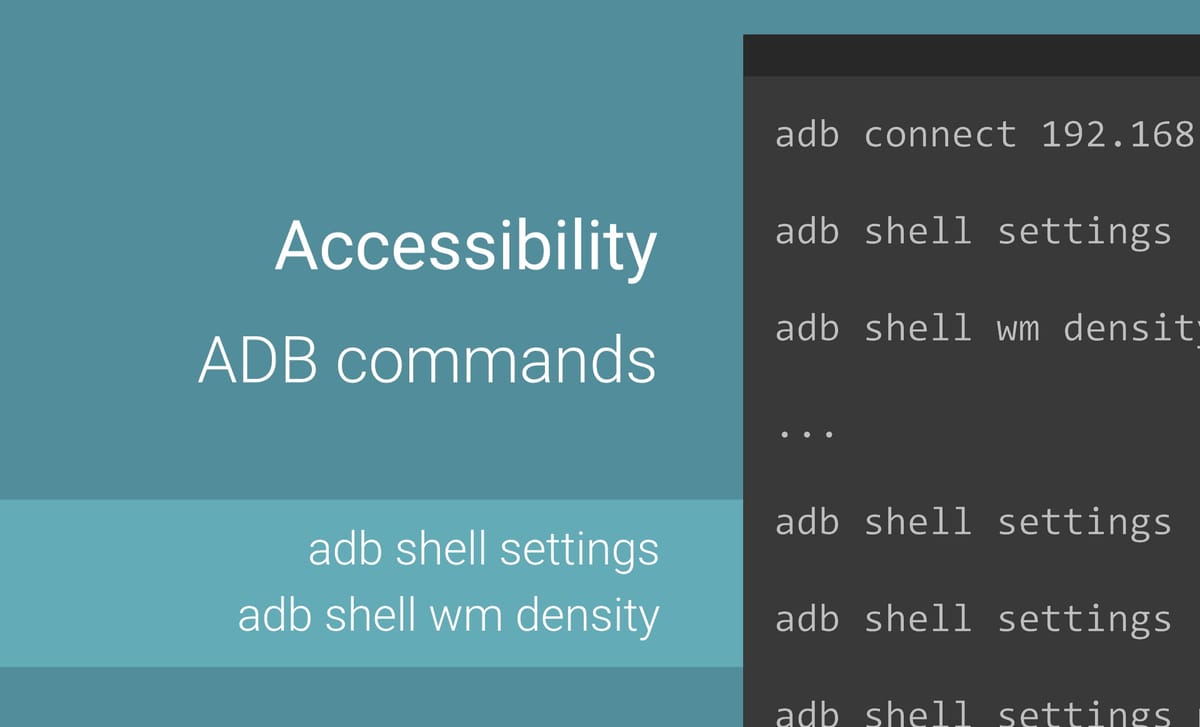
Task: Click the word ADB in the subtitle
Action: tap(260, 361)
